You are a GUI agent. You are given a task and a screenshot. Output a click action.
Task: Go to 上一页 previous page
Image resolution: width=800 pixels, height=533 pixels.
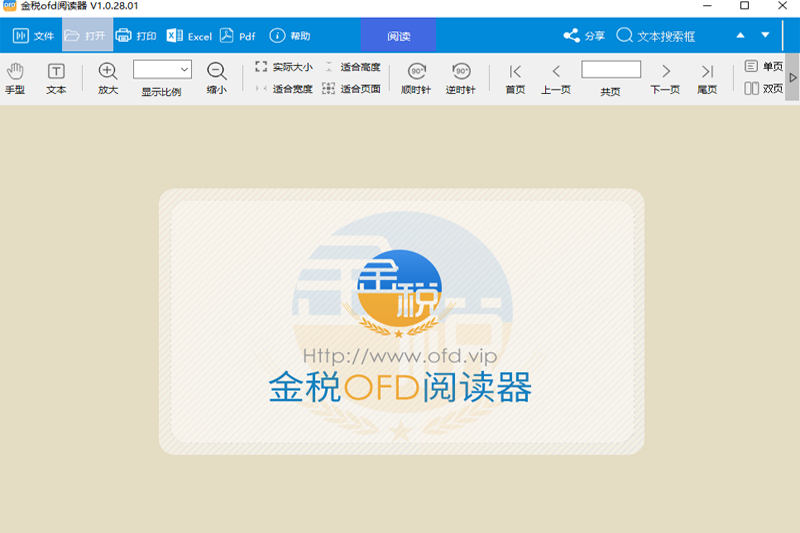pos(556,78)
